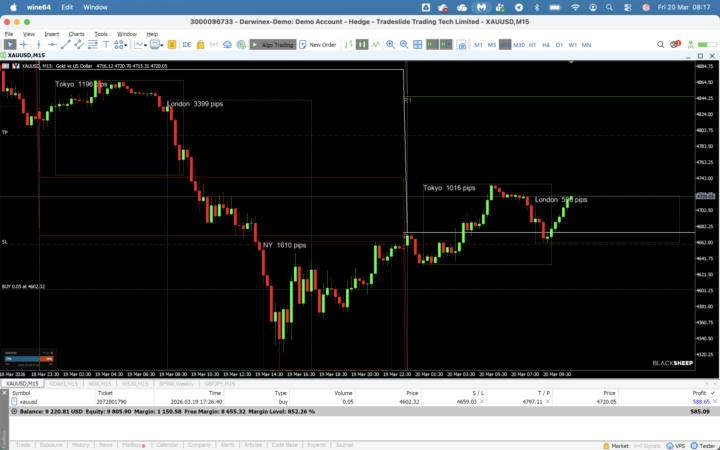
Task: Switch timeframe to MN
Action: click(586, 45)
